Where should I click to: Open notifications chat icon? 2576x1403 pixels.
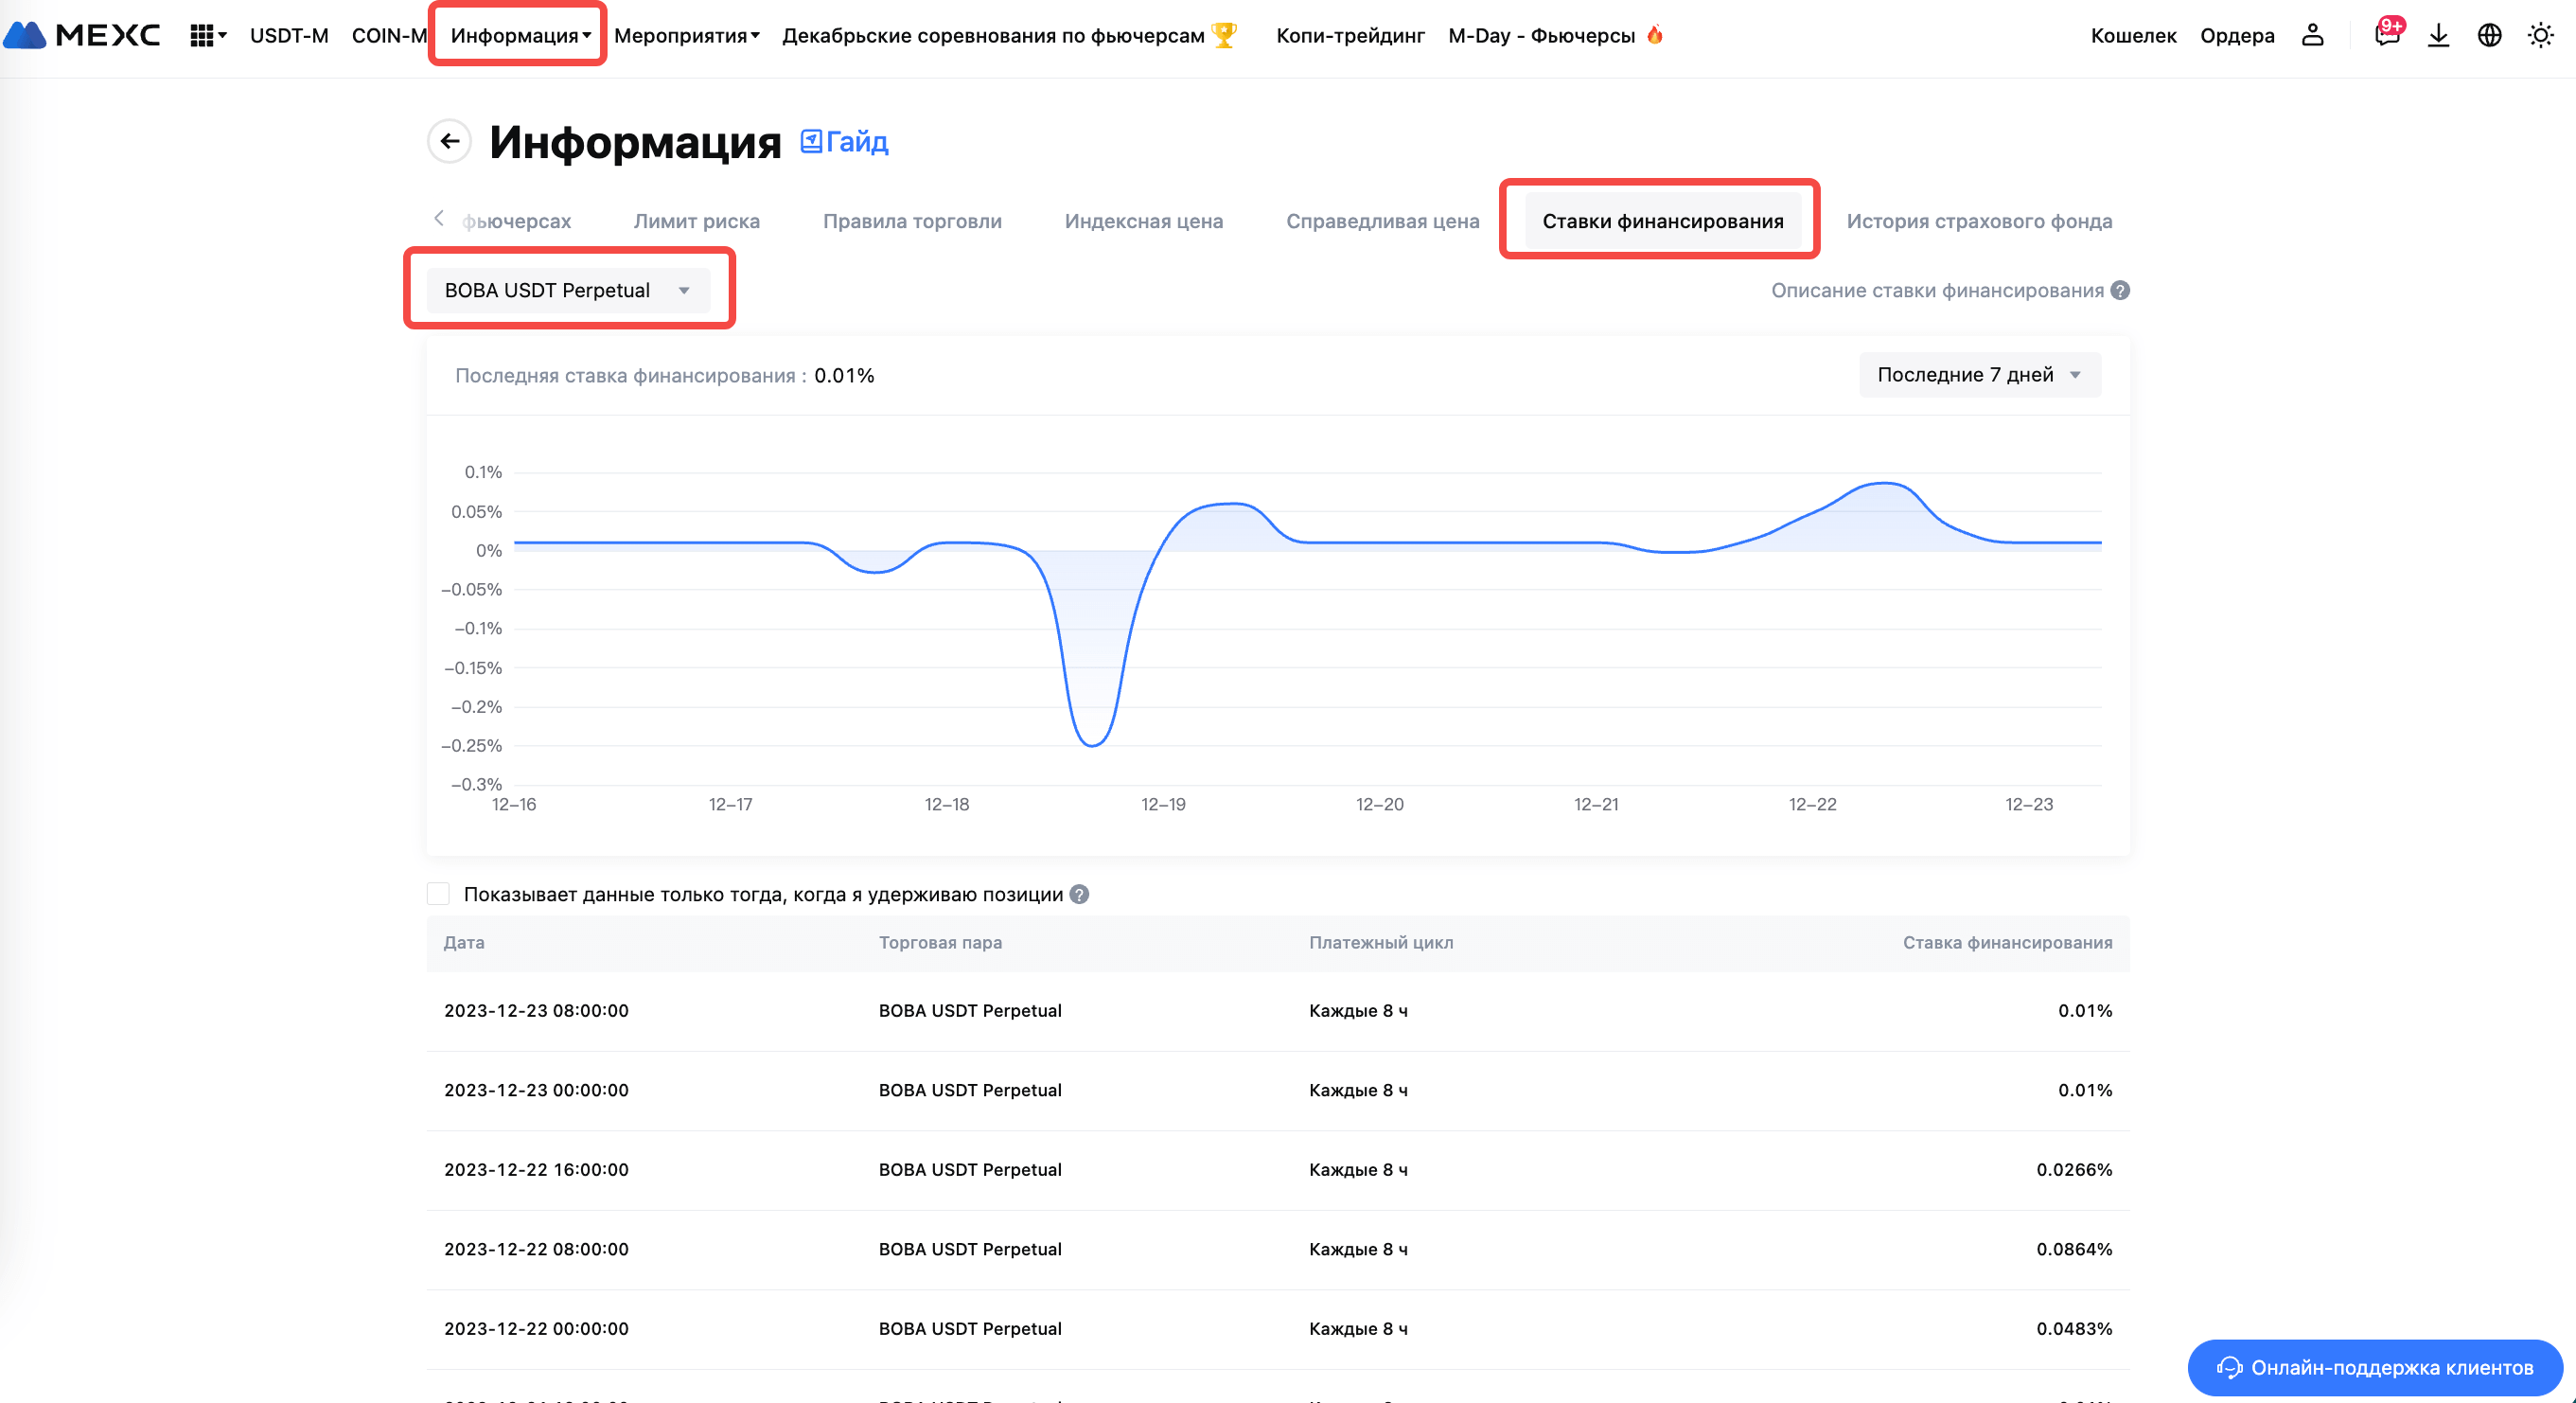point(2387,36)
